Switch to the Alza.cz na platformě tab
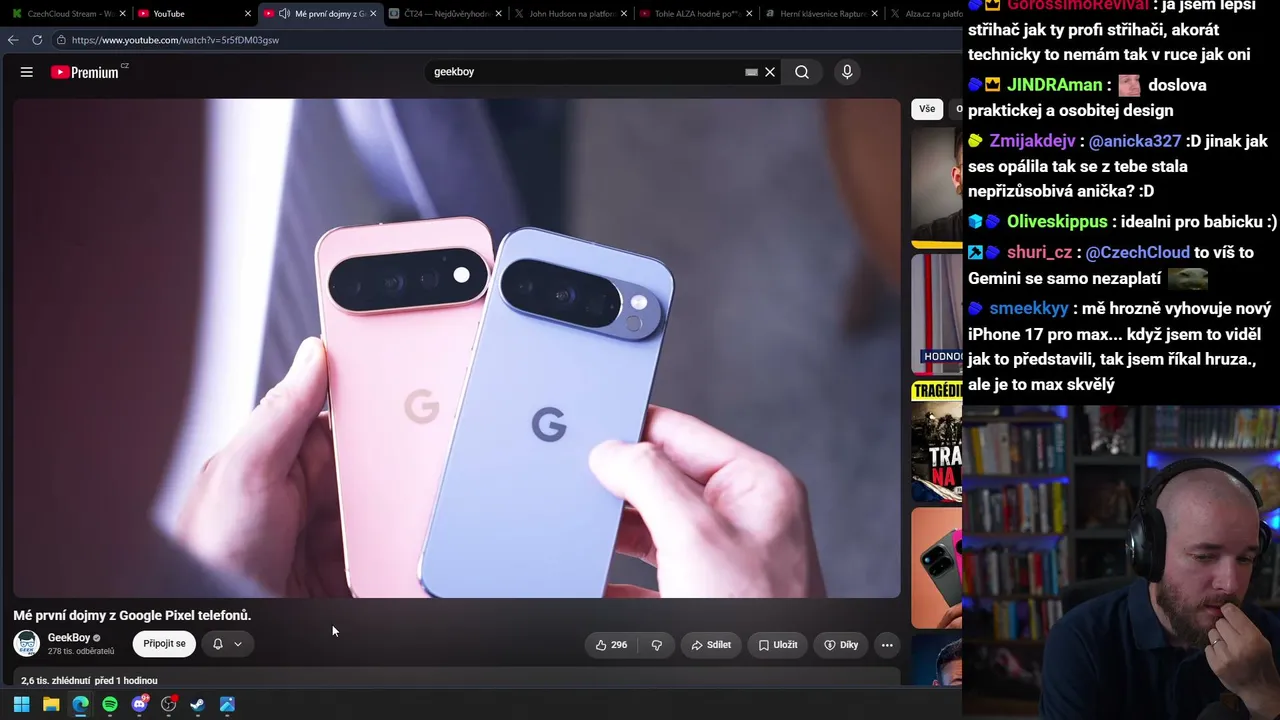The height and width of the screenshot is (720, 1280). pyautogui.click(x=923, y=14)
